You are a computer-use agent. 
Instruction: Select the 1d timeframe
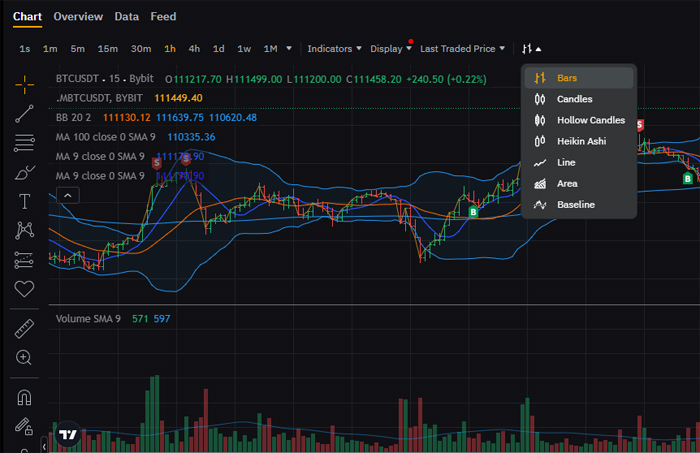click(218, 49)
